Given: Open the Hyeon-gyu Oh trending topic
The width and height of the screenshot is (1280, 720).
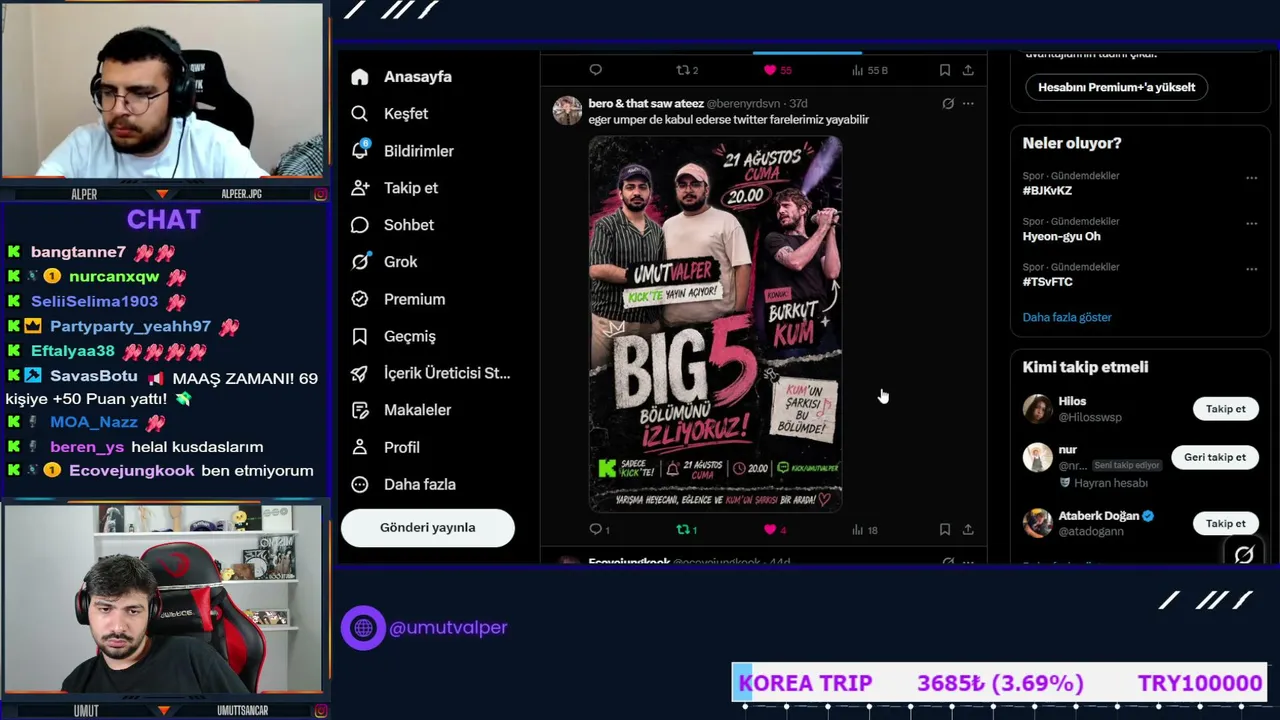Looking at the screenshot, I should pyautogui.click(x=1061, y=236).
